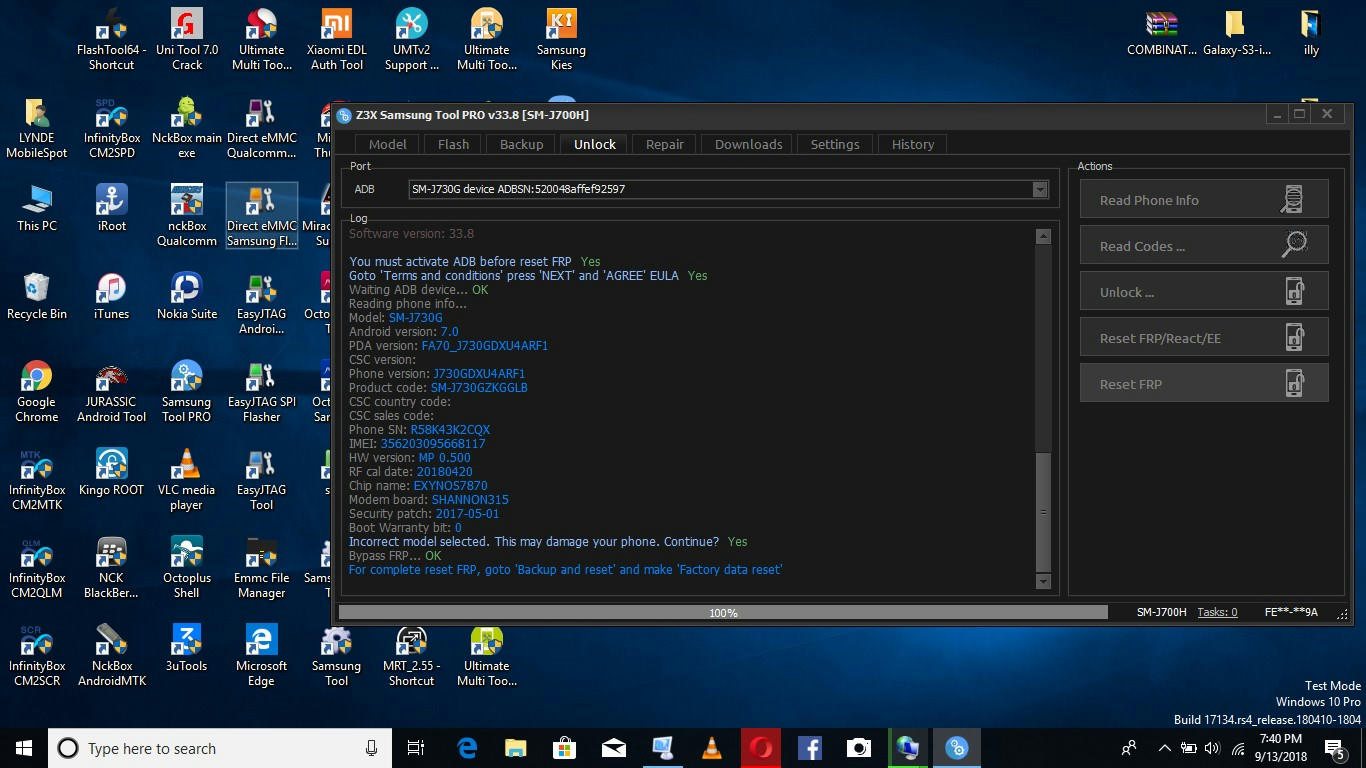Switch to the Model tab
This screenshot has width=1366, height=768.
point(388,144)
